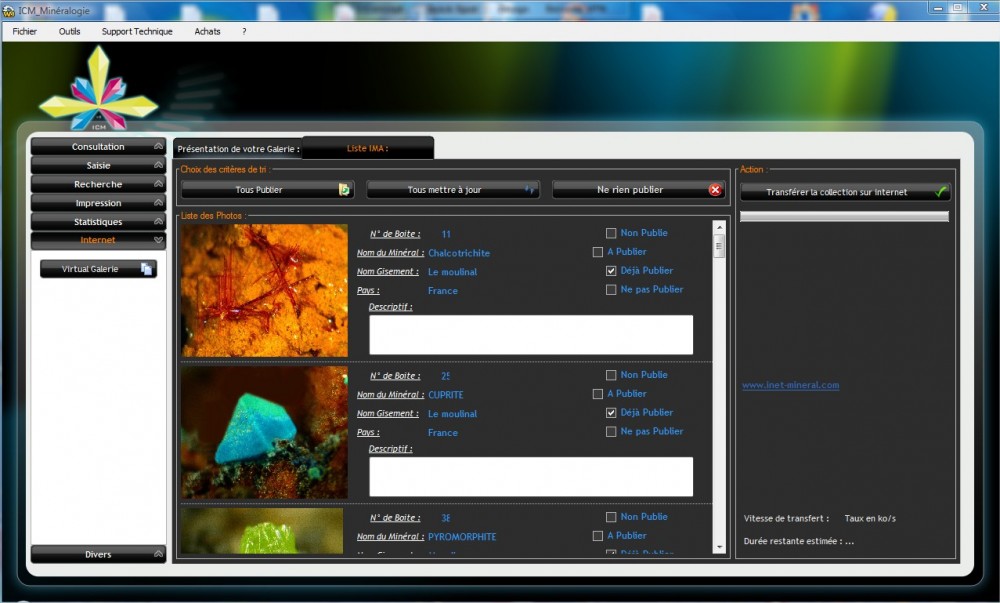This screenshot has width=1000, height=603.
Task: Expand the Recherche section chevron
Action: click(158, 184)
